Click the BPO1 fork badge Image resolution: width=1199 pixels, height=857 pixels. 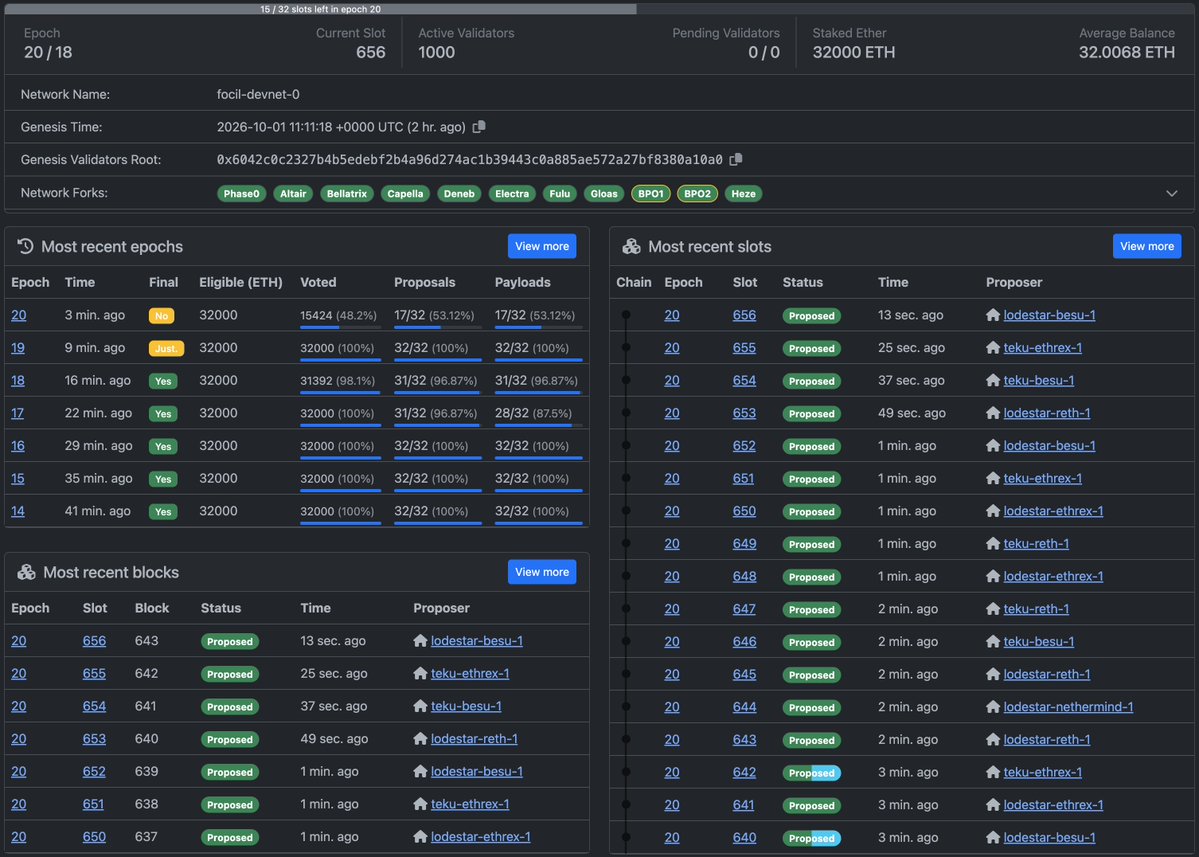(x=651, y=193)
